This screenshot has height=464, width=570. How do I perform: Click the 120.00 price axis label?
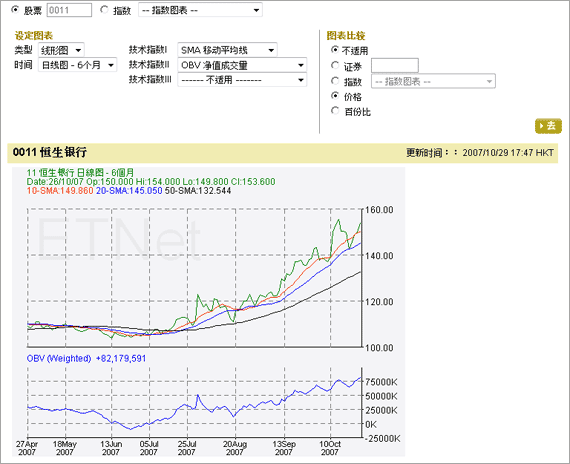379,302
